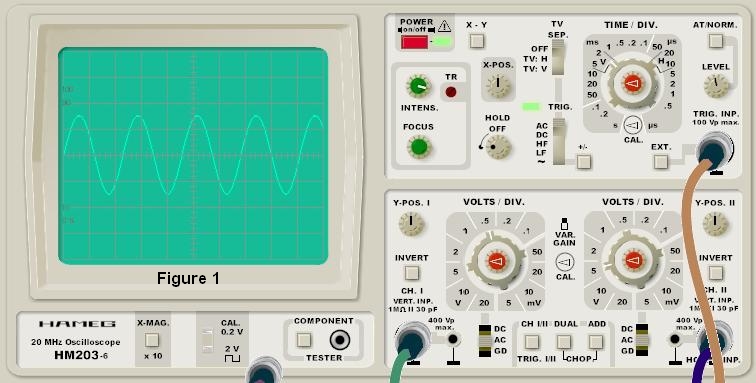Click the red POWER on/off switch
Screen dimensions: 756x383
click(x=414, y=42)
